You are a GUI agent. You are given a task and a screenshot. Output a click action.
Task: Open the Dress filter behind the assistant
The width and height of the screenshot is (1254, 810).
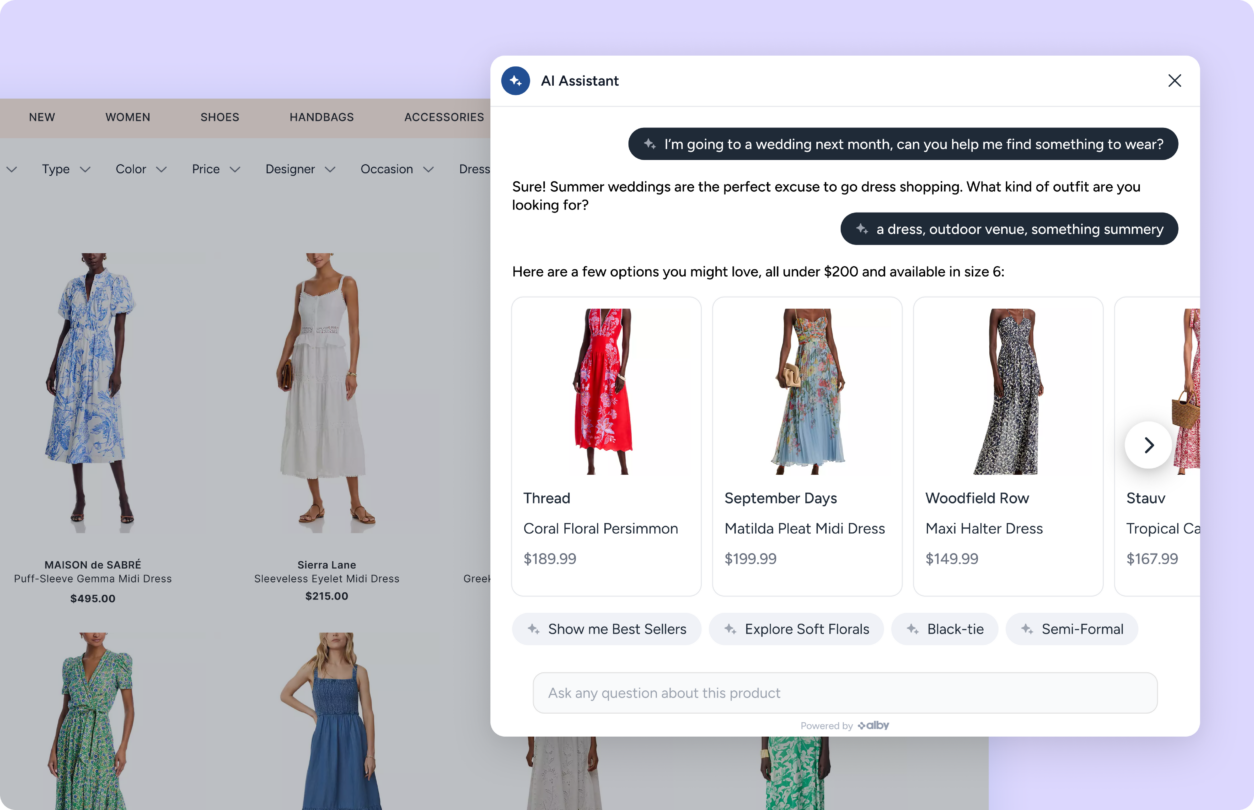[474, 169]
